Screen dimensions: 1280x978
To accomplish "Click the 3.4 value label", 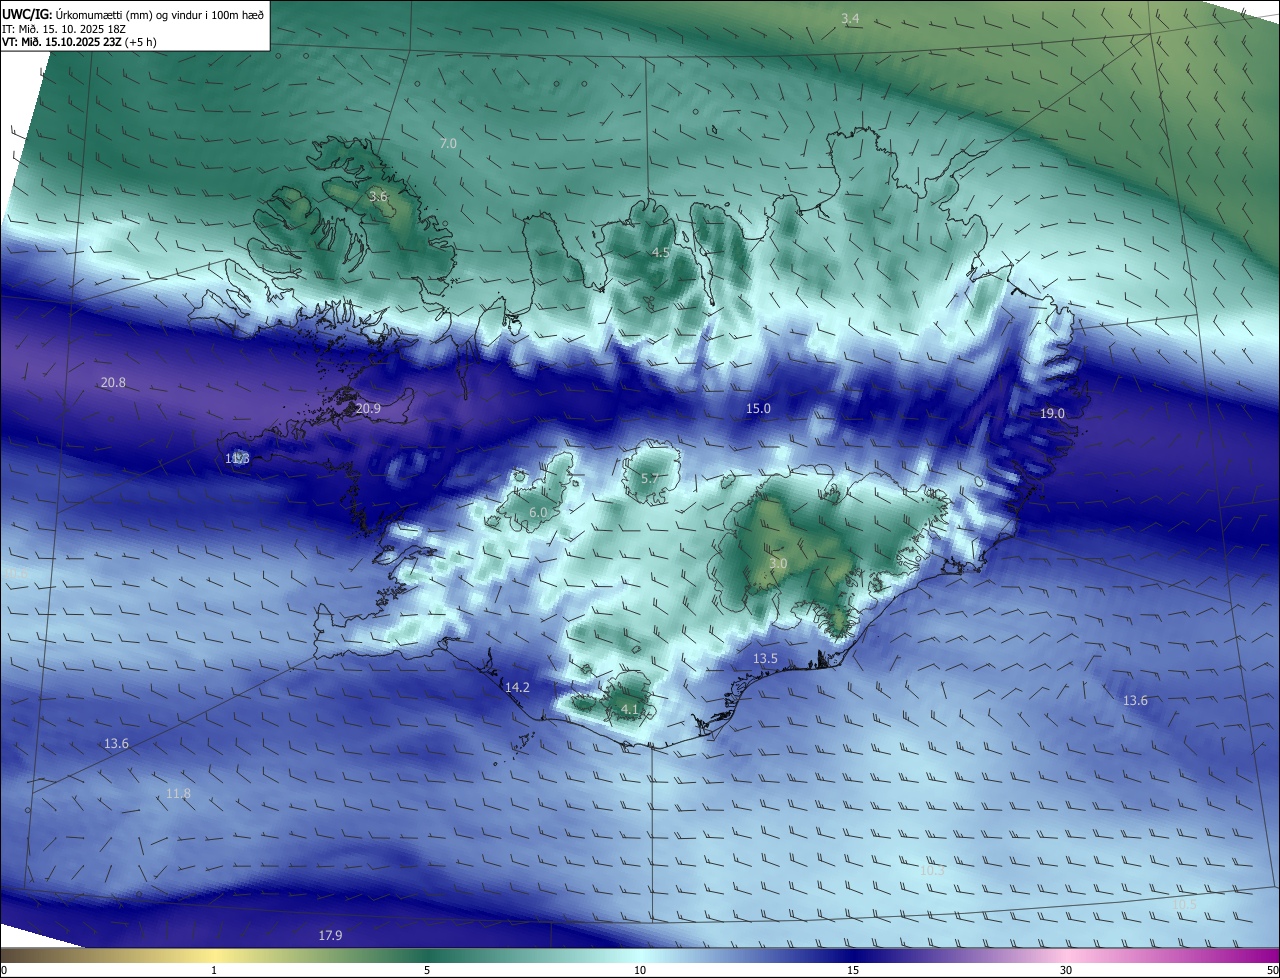I will (850, 19).
